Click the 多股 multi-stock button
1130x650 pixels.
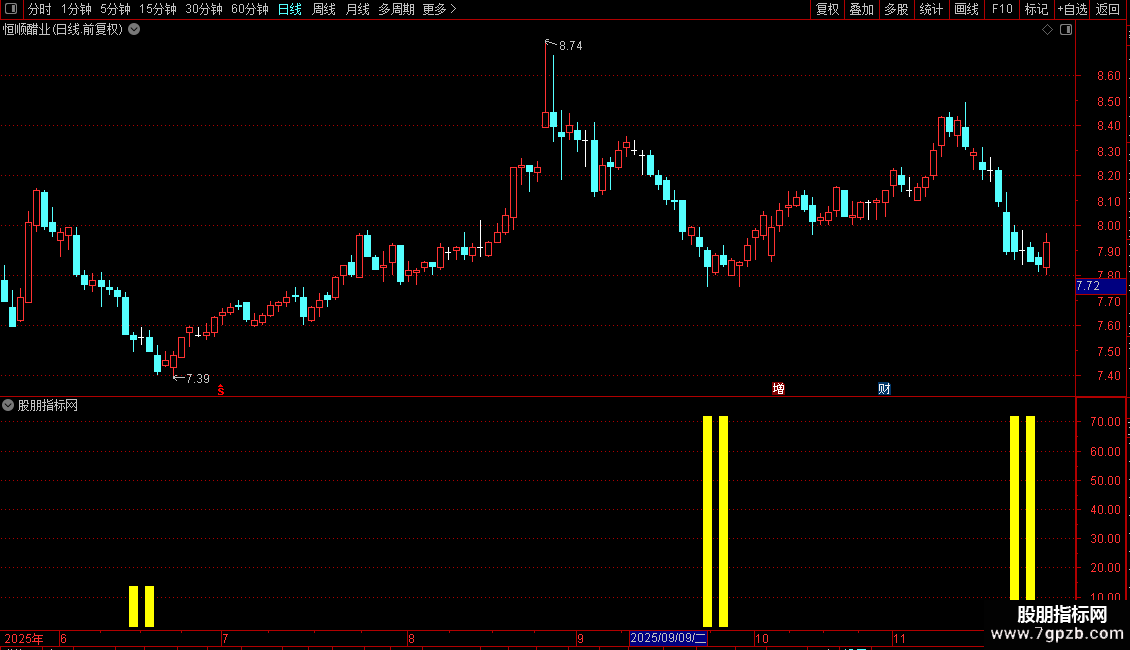coord(897,9)
